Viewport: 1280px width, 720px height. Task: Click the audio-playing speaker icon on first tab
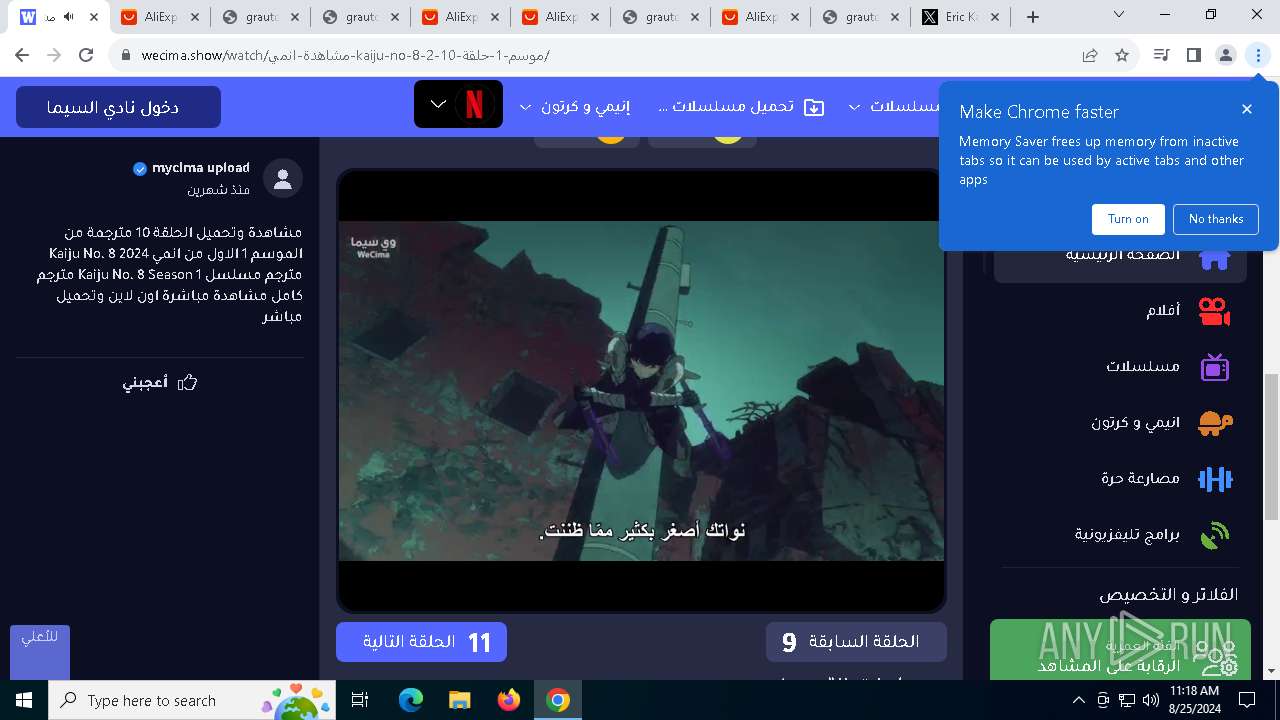(69, 17)
